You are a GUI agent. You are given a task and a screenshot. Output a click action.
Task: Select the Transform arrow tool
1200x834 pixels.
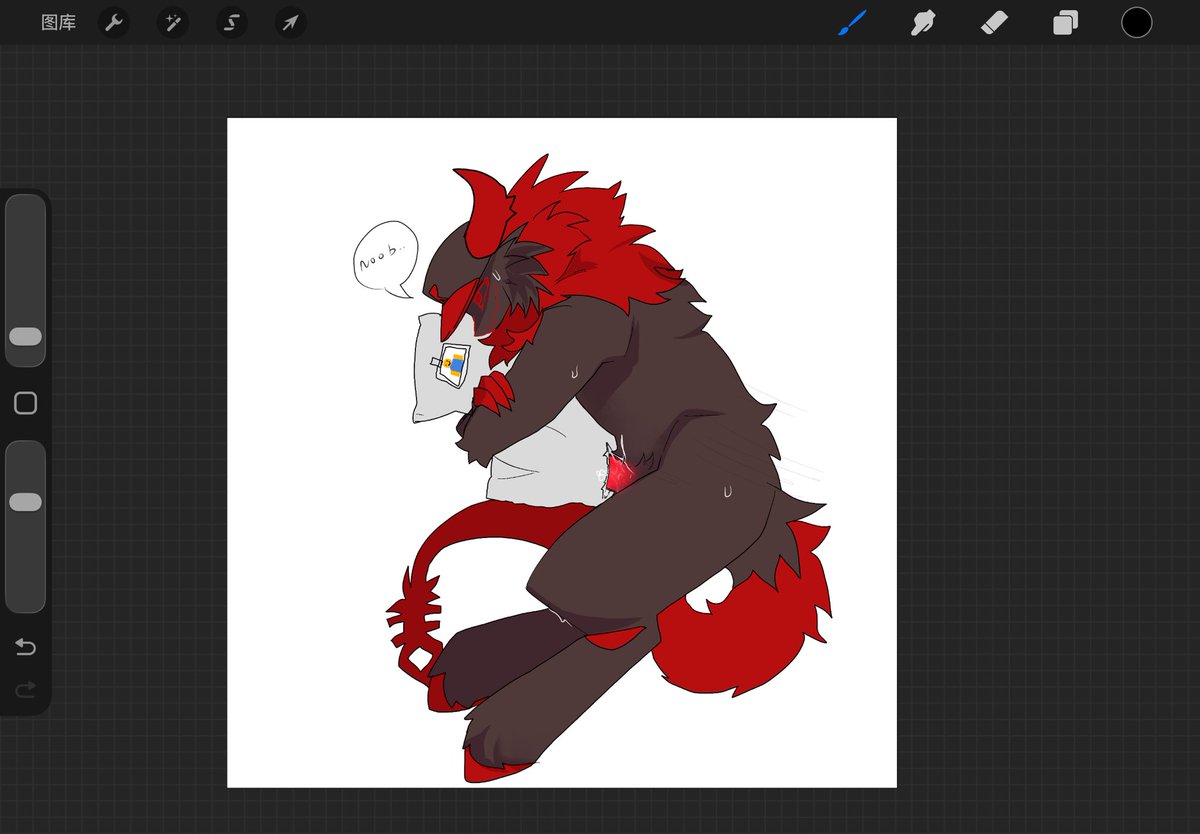[x=290, y=22]
